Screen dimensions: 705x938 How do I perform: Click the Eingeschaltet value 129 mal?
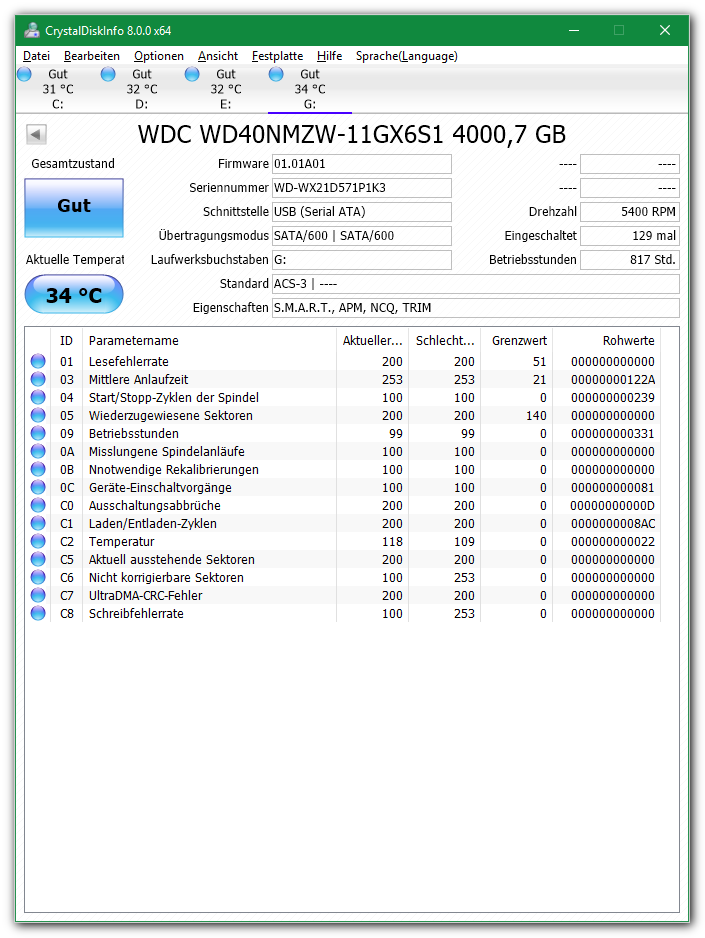630,236
